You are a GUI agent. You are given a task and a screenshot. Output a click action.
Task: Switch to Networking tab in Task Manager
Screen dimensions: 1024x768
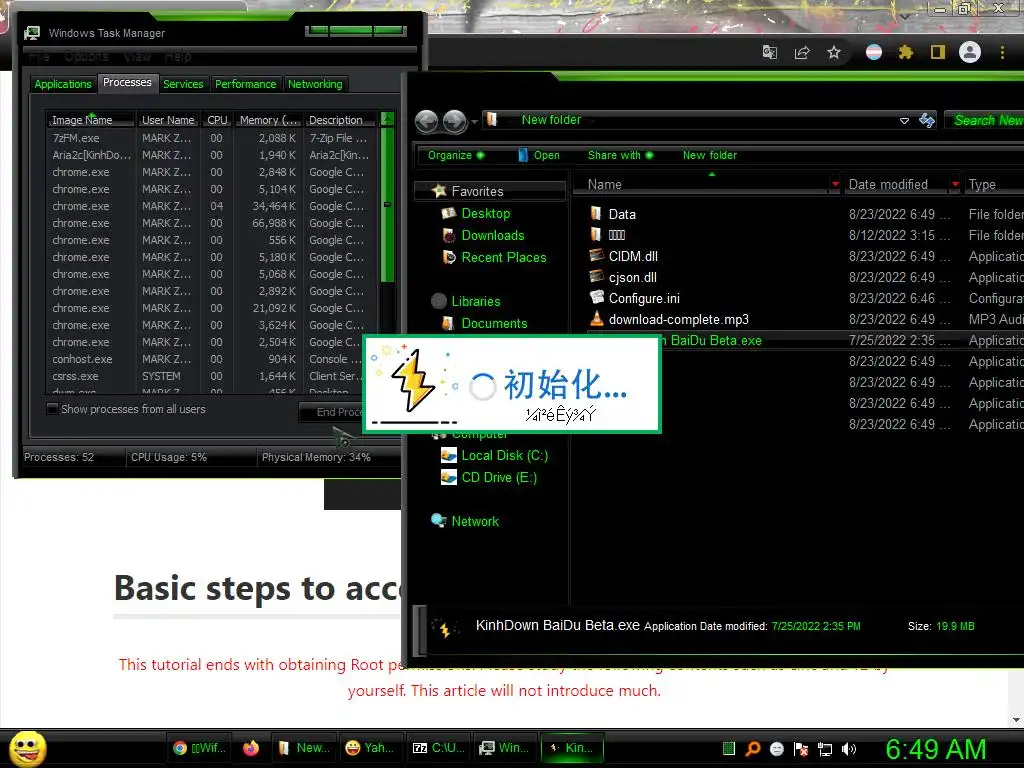point(315,84)
